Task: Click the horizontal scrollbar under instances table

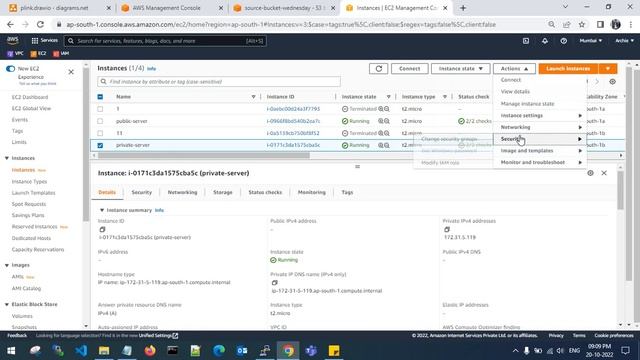Action: coord(204,156)
